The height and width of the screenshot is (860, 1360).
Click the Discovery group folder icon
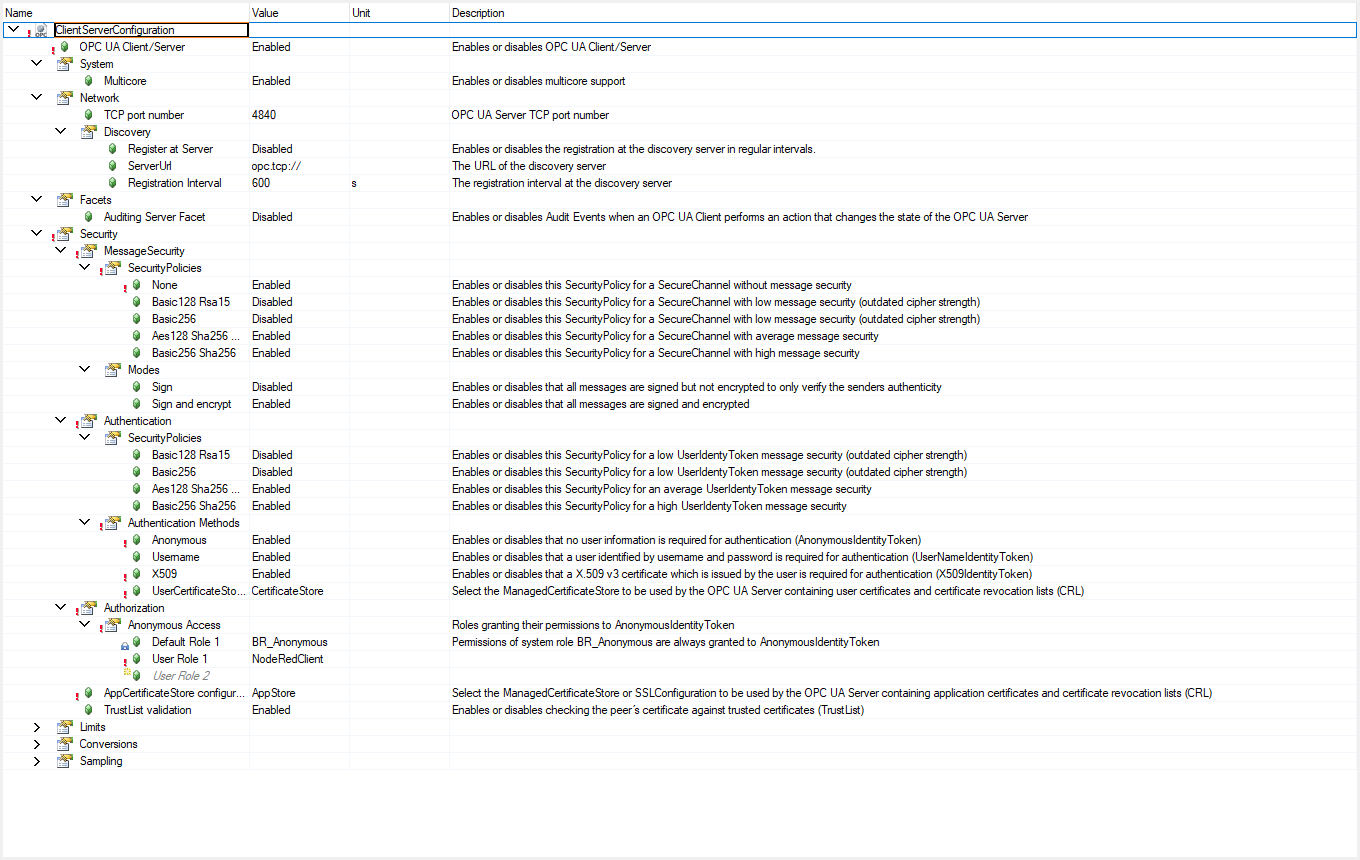89,132
